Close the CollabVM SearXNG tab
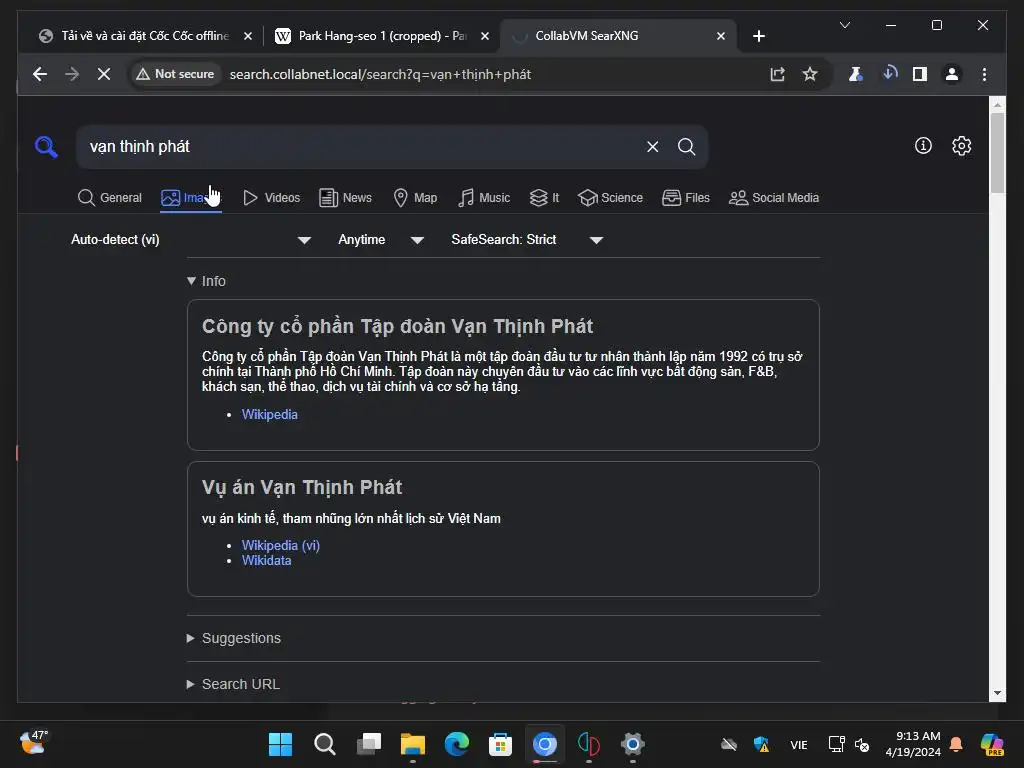Viewport: 1024px width, 768px height. tap(721, 36)
